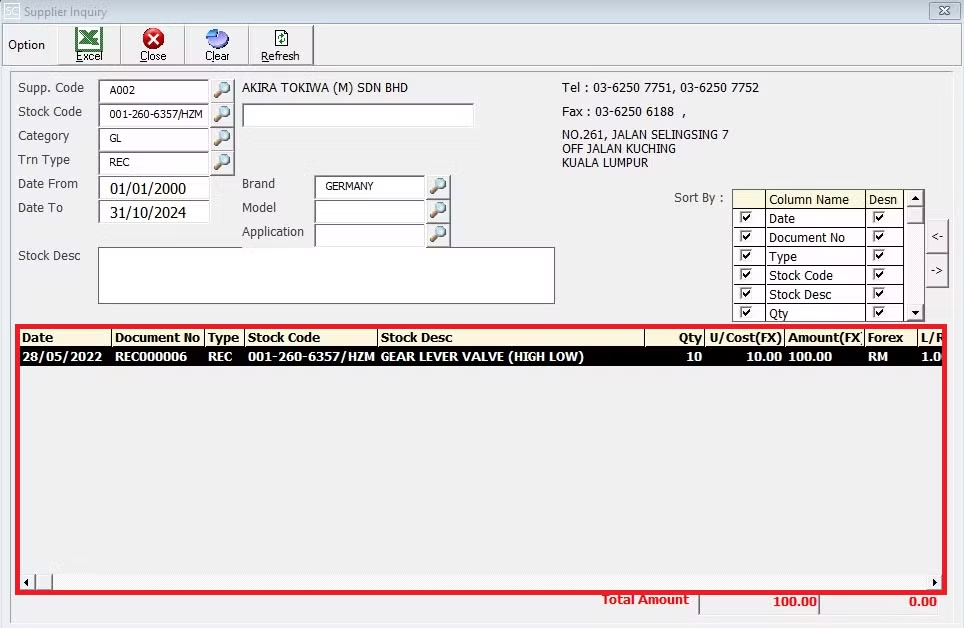Click the Category field containing GL

coord(154,138)
